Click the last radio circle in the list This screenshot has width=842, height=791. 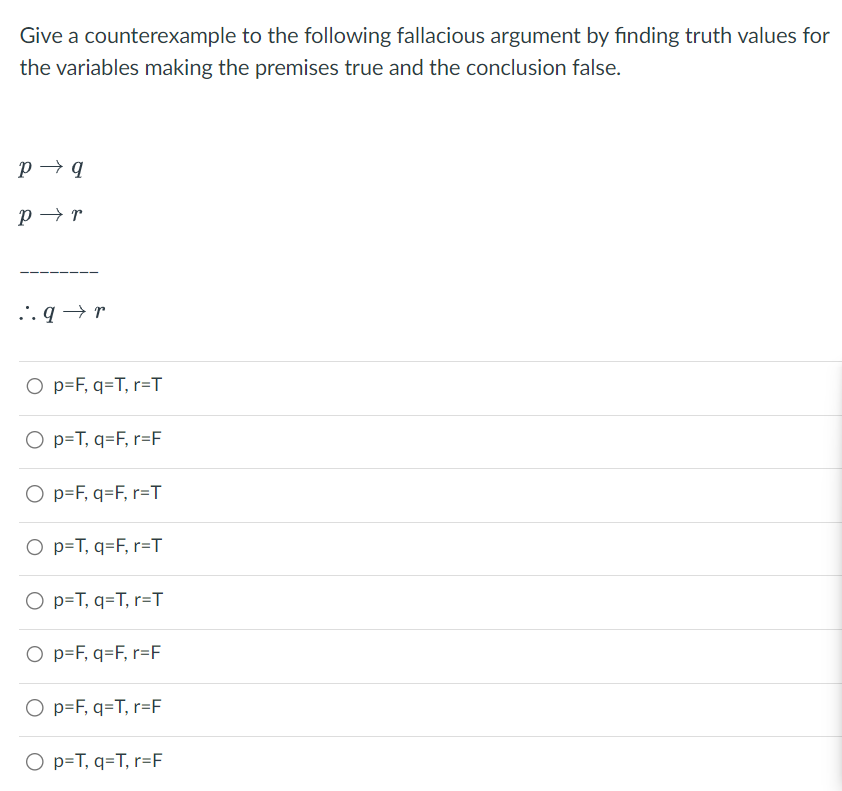pos(34,760)
